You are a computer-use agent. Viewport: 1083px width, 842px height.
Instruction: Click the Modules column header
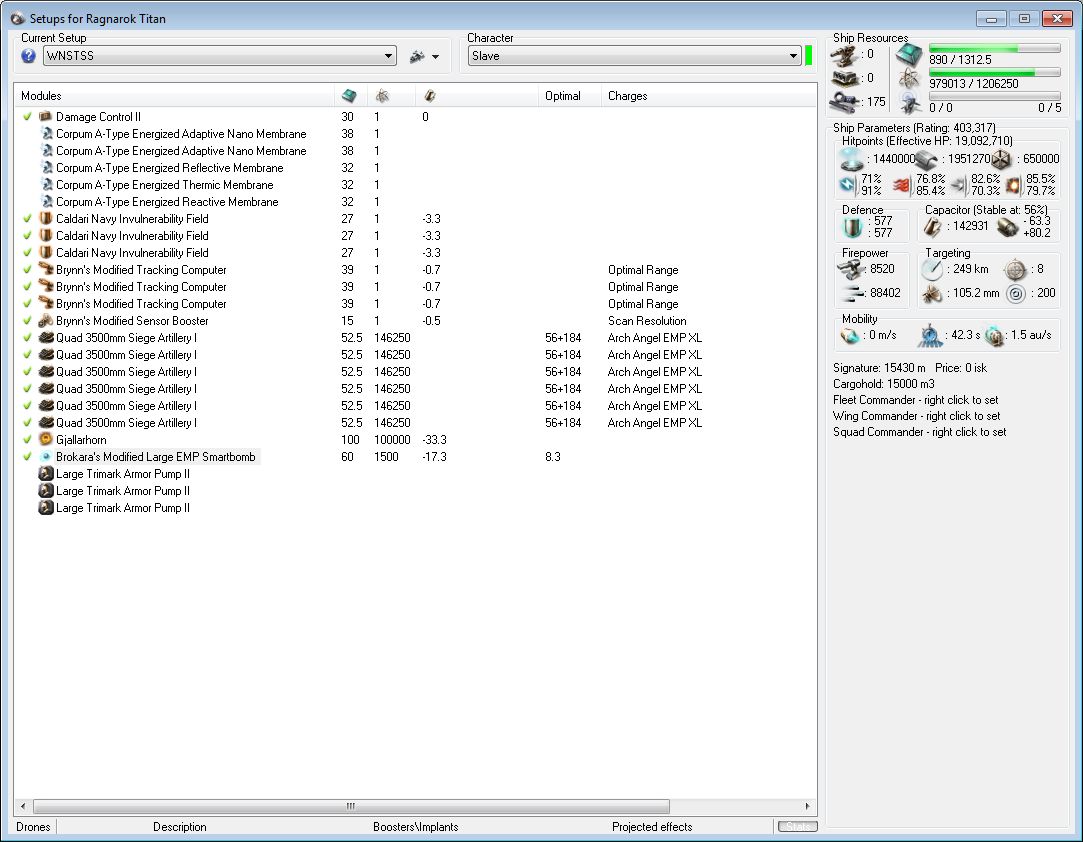(x=174, y=96)
